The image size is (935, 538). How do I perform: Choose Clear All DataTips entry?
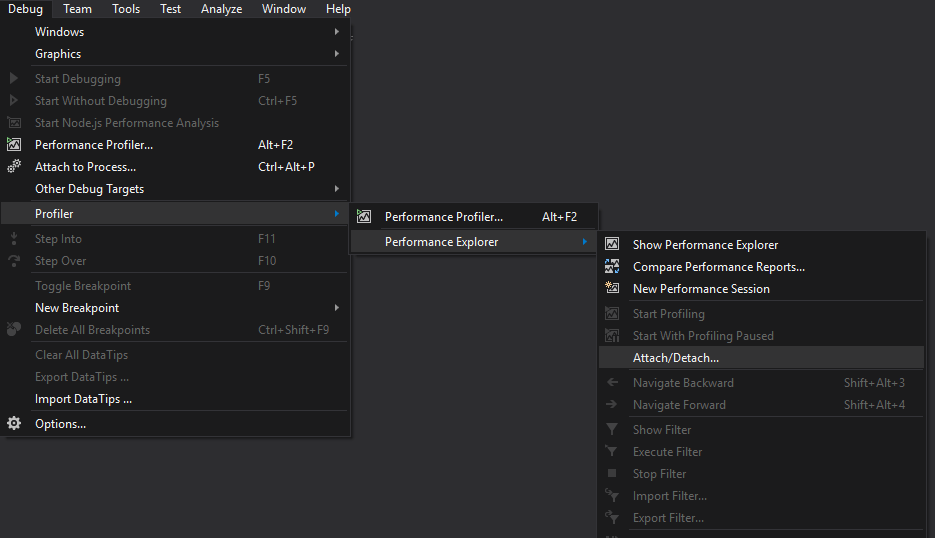(x=174, y=355)
